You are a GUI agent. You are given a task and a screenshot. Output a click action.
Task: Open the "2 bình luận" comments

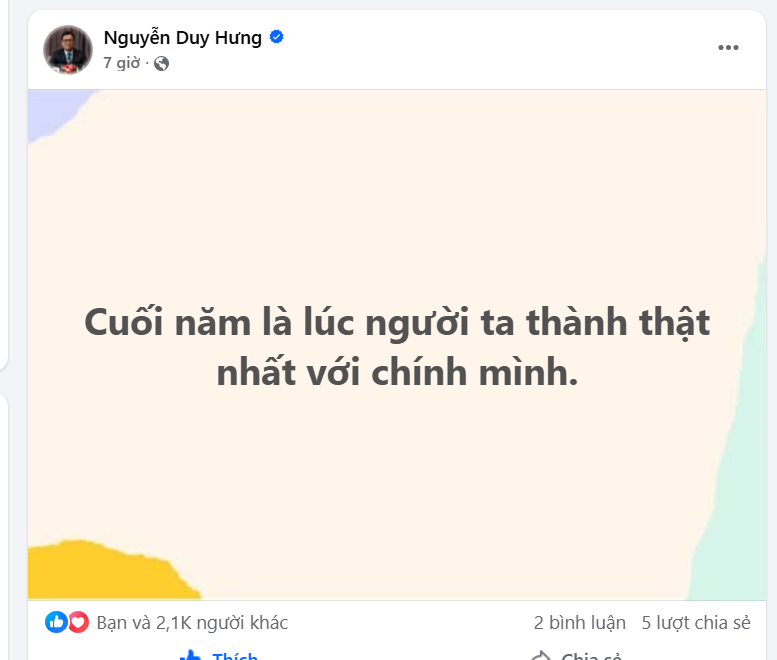click(x=579, y=623)
